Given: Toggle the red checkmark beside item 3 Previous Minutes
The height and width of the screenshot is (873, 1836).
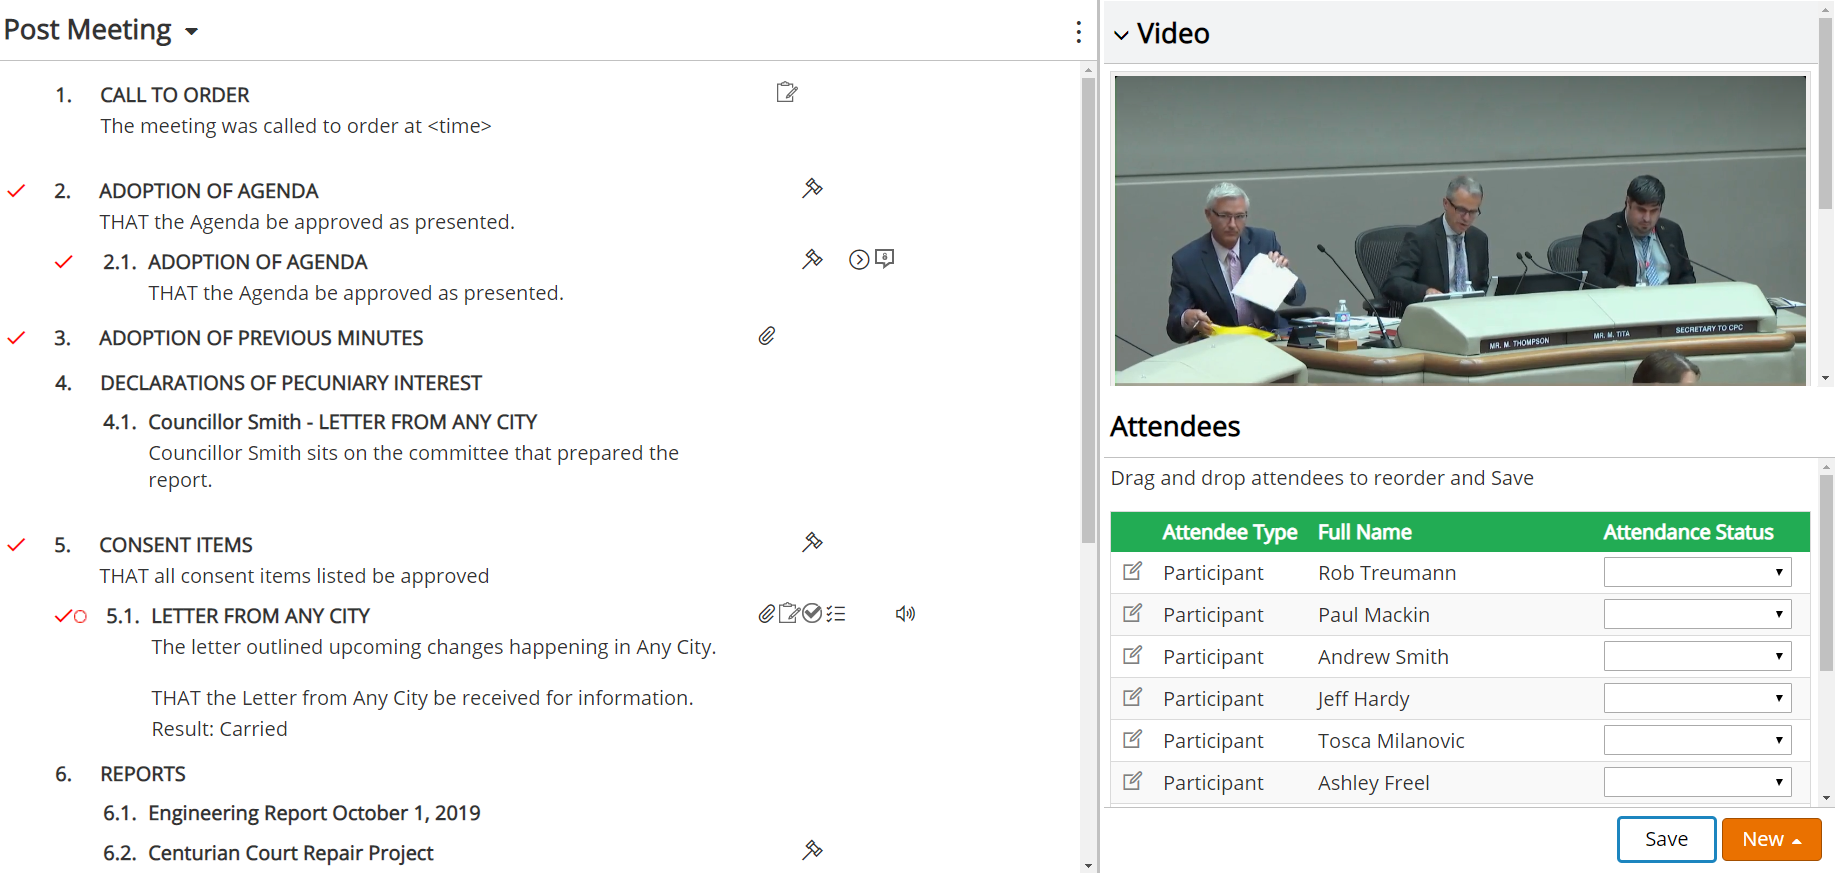Looking at the screenshot, I should 16,338.
